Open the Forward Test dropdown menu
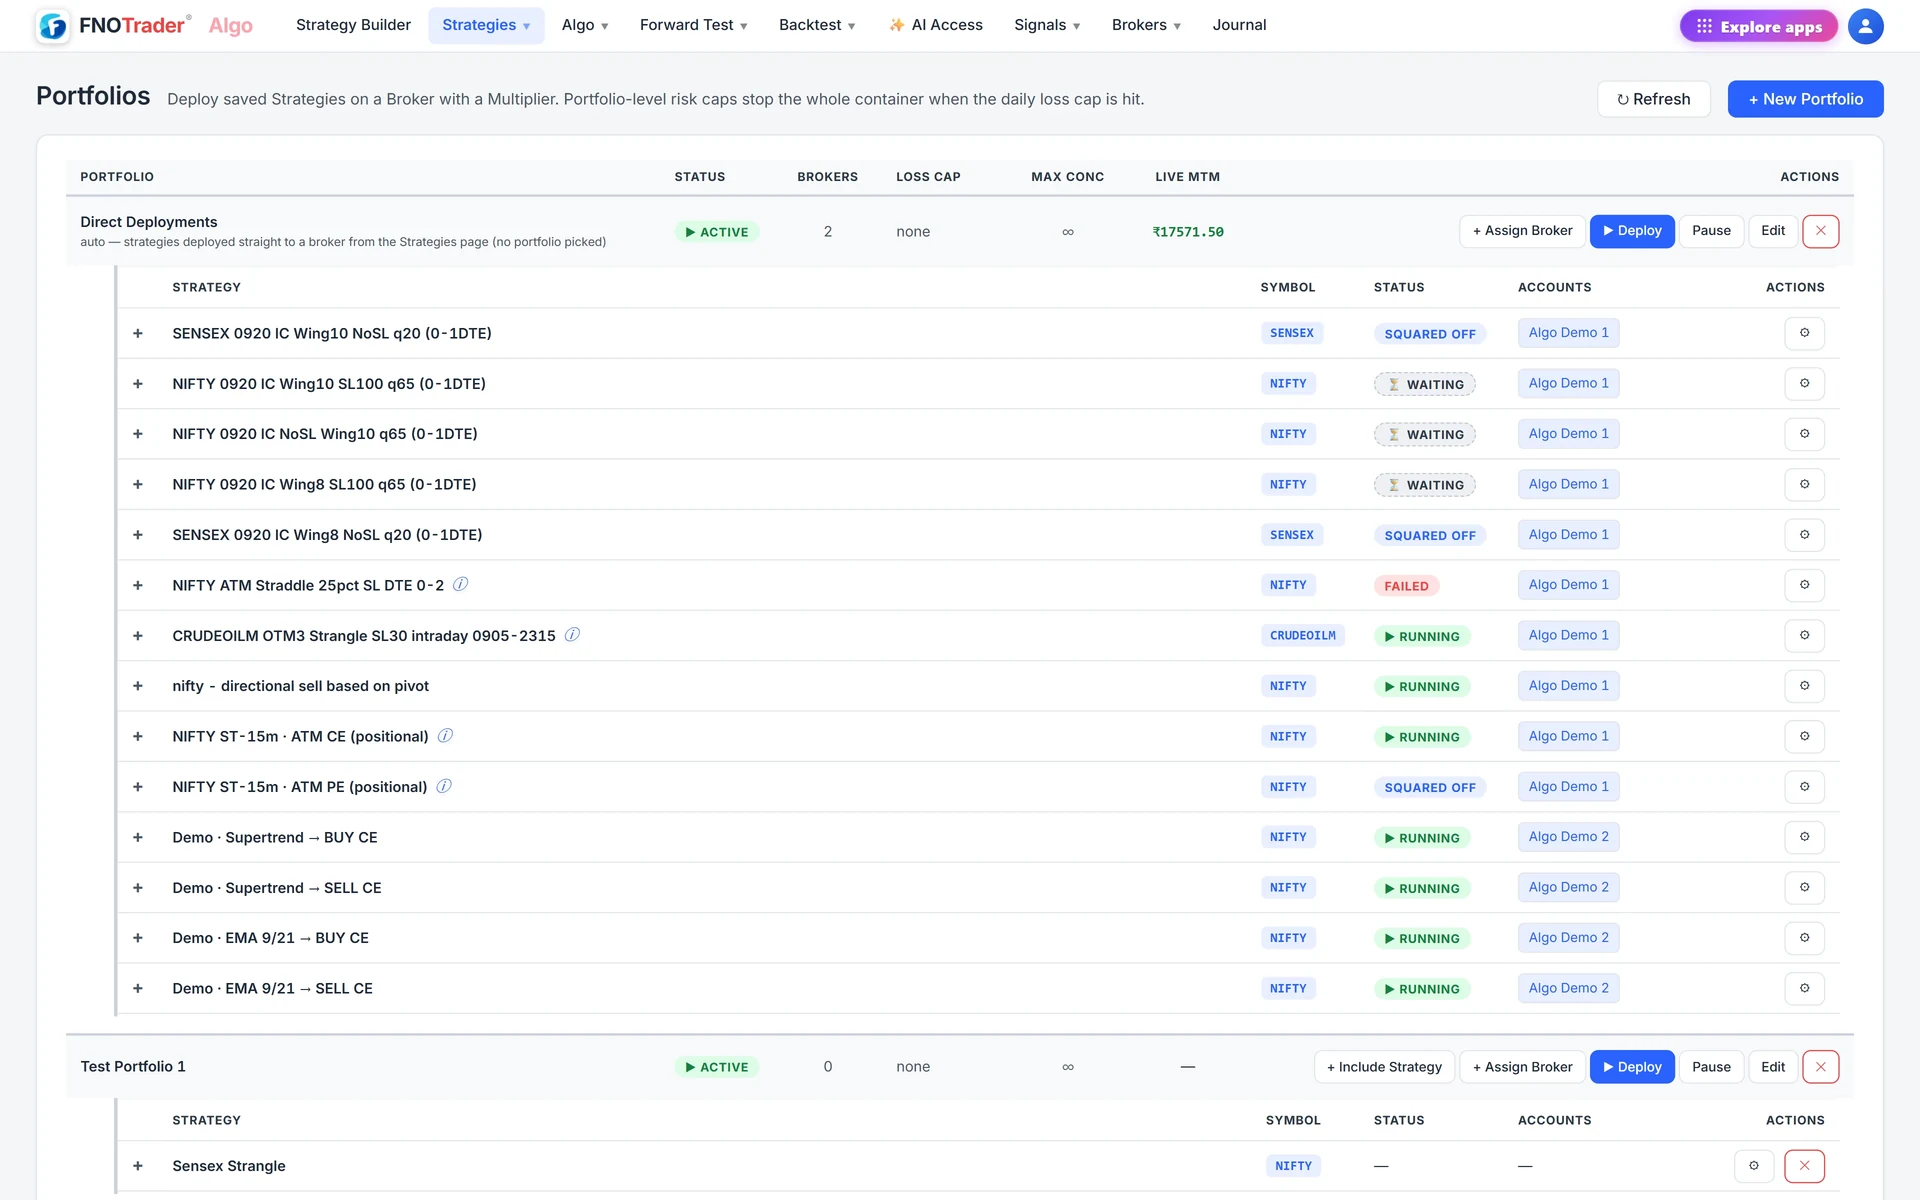This screenshot has height=1200, width=1920. pyautogui.click(x=693, y=25)
